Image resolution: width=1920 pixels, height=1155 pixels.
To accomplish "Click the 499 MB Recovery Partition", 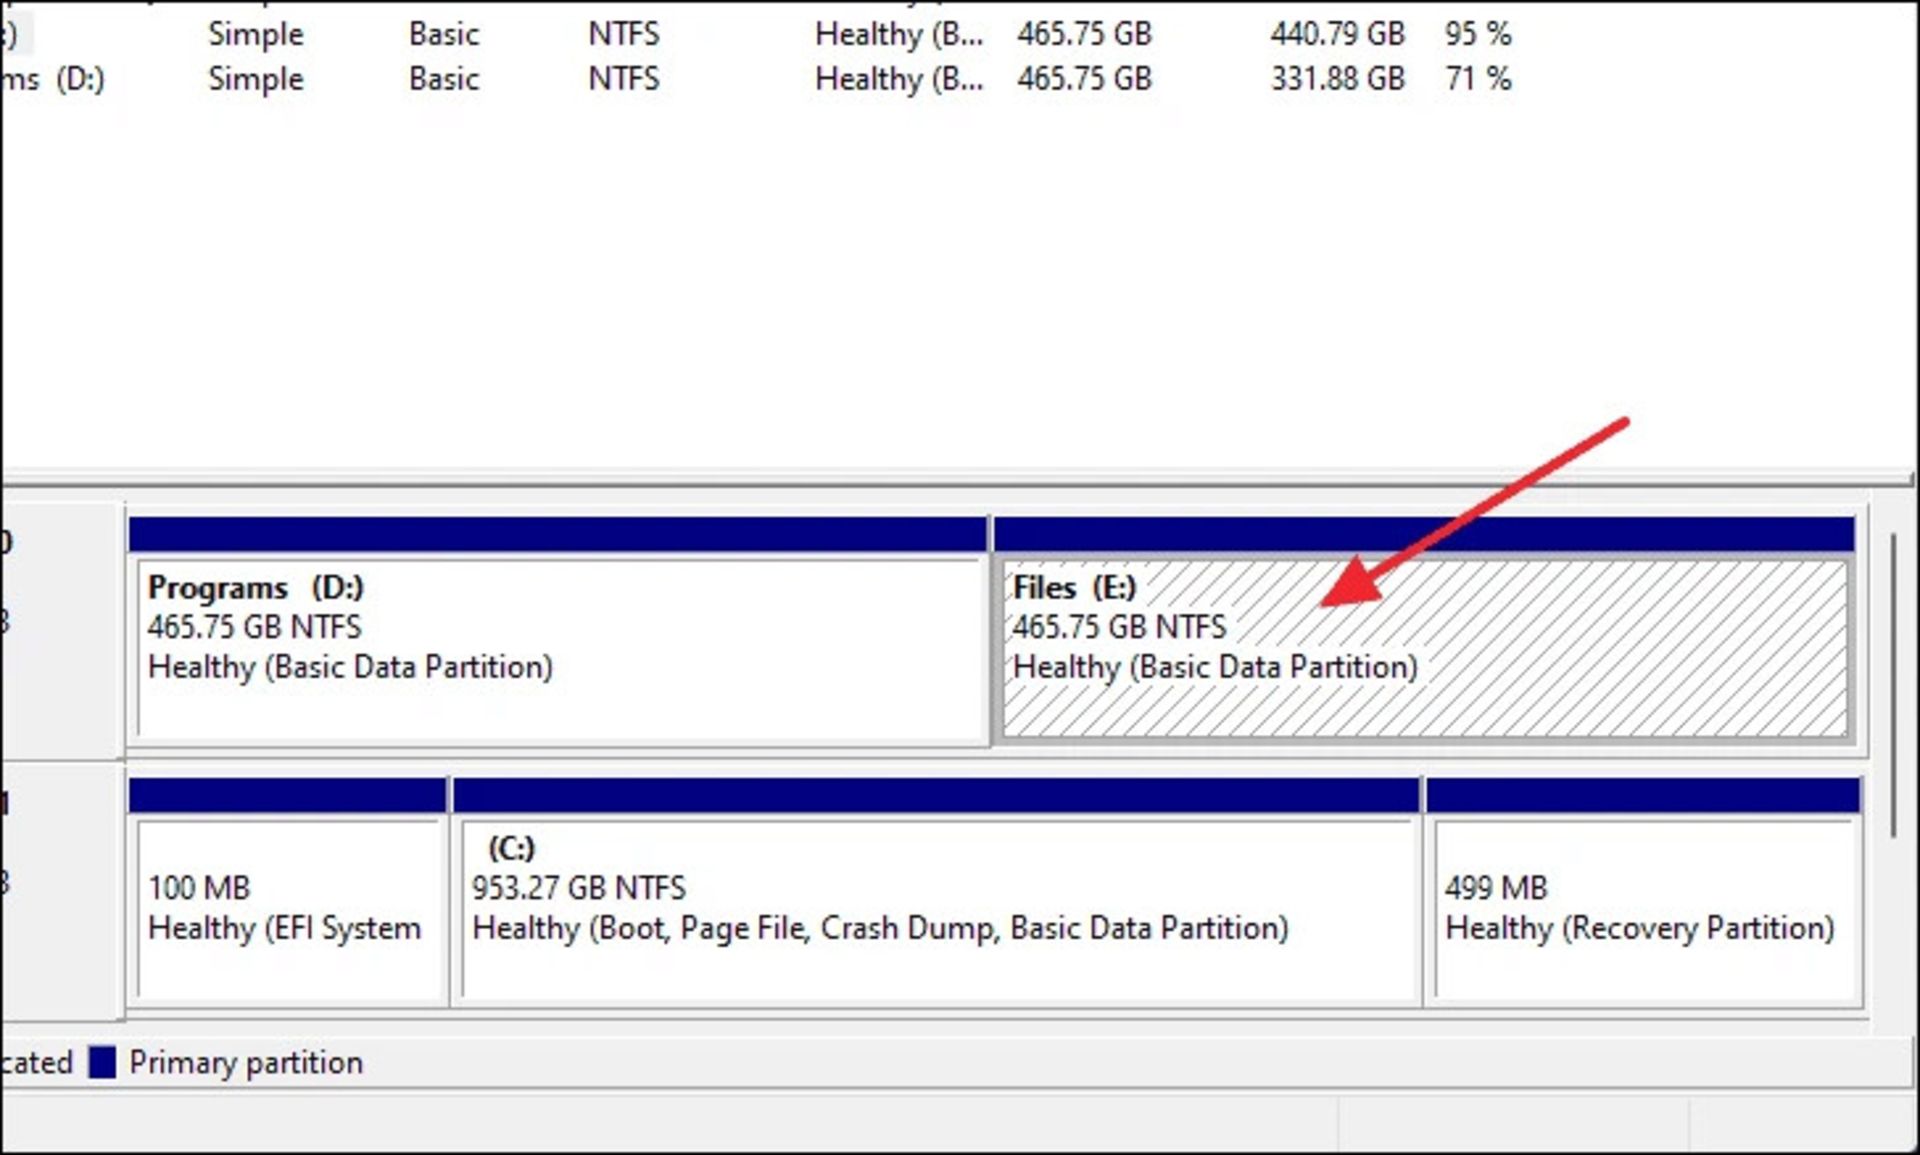I will (x=1646, y=908).
